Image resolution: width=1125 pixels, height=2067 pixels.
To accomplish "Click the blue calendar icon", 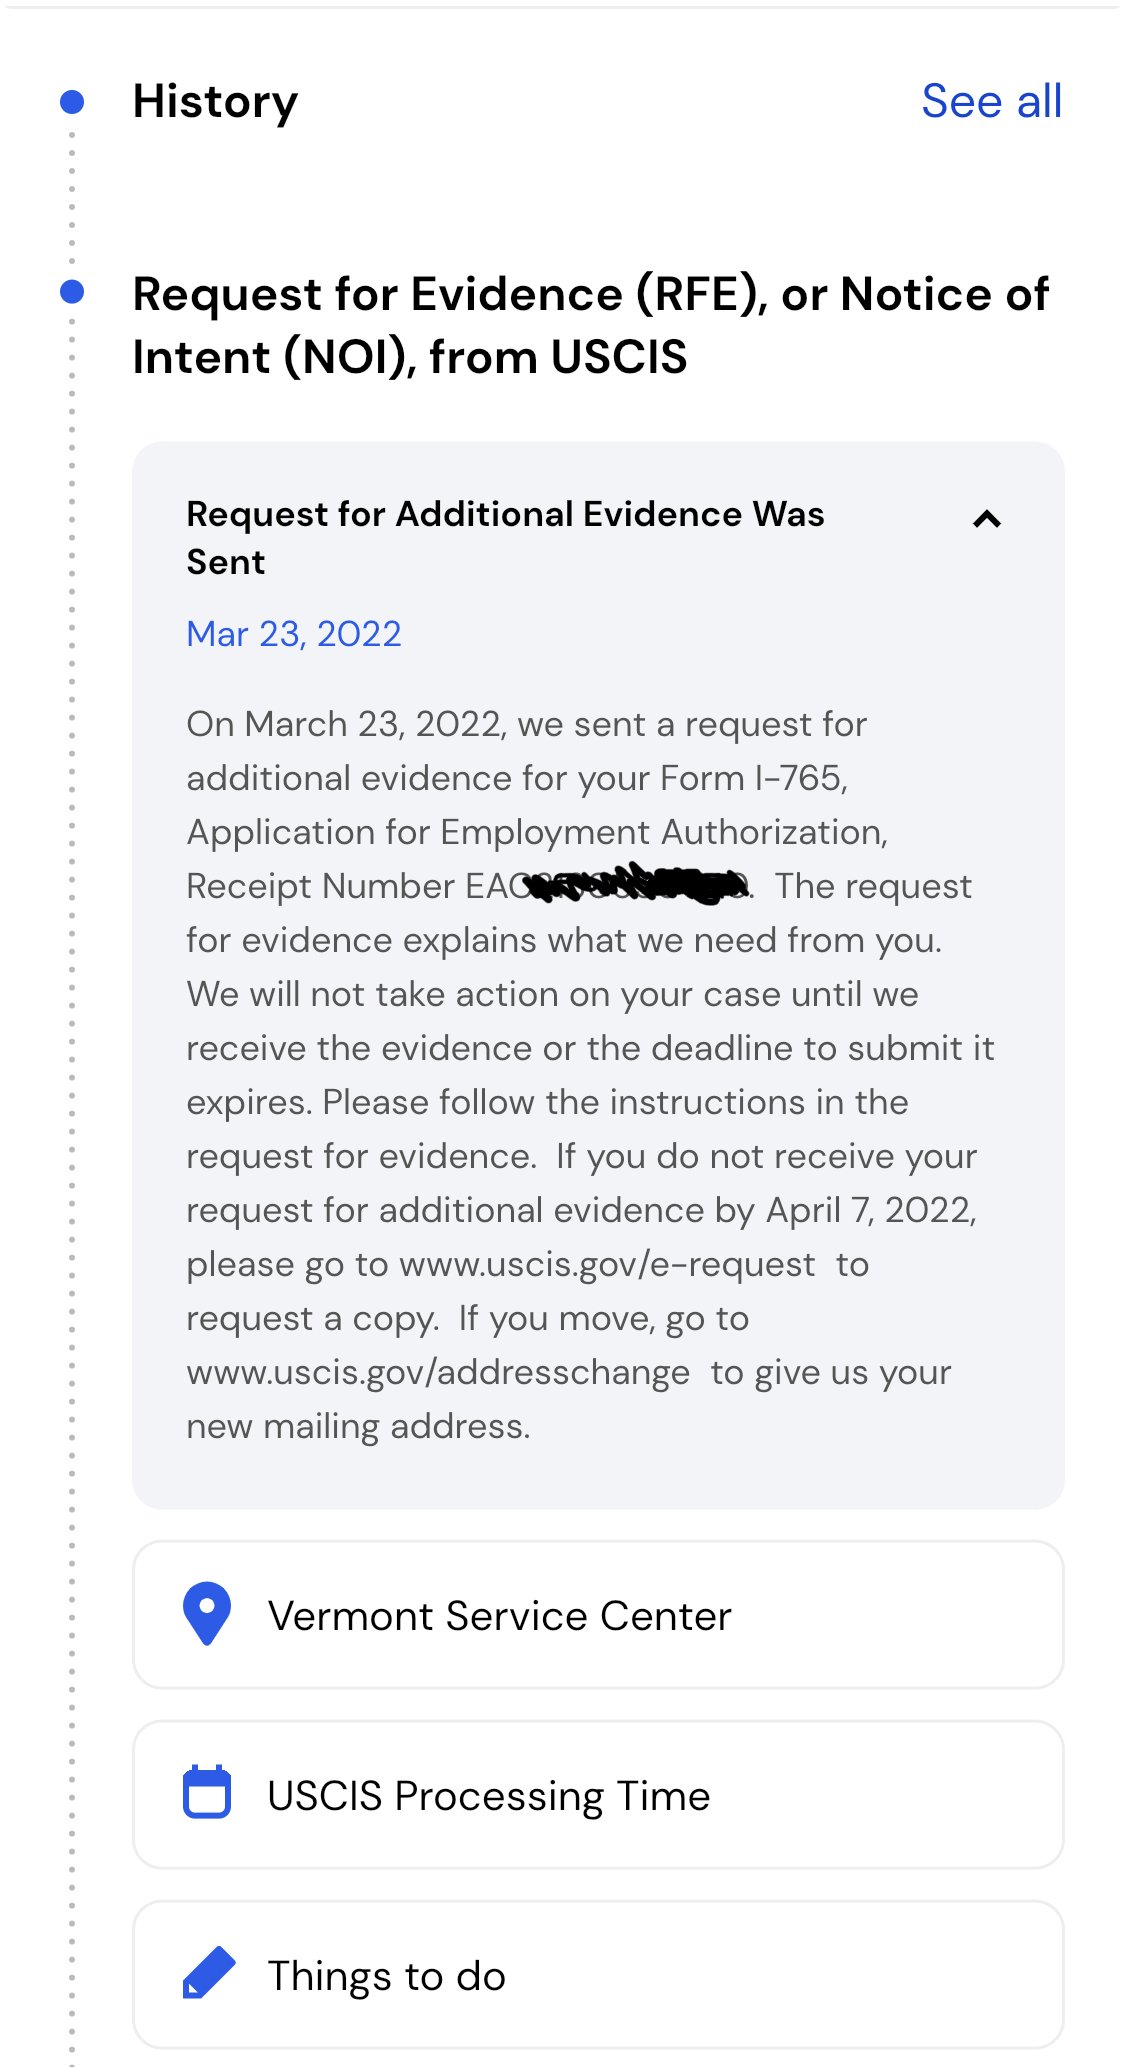I will coord(207,1792).
